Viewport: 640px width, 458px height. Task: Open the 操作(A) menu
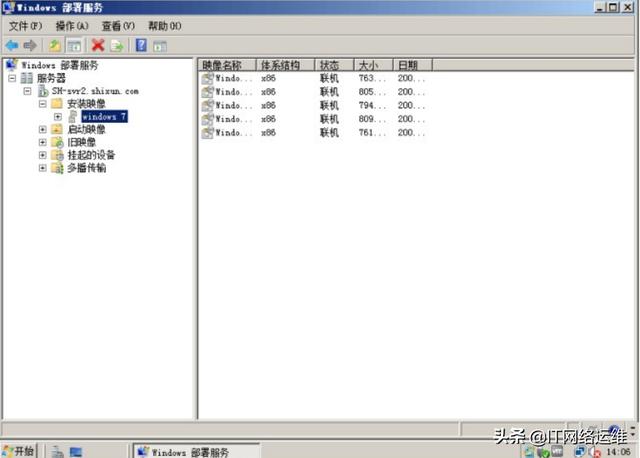pyautogui.click(x=72, y=26)
